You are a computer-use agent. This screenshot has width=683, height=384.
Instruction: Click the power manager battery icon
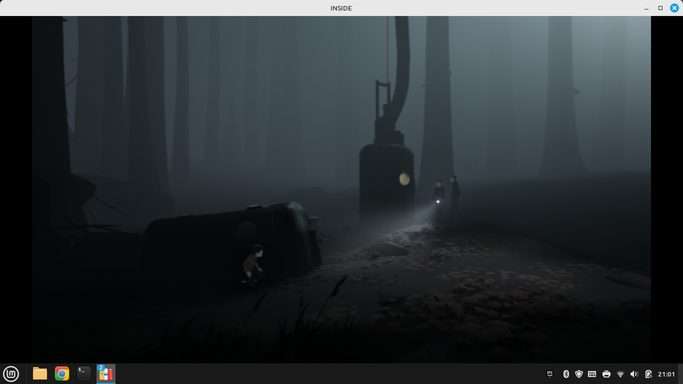tap(648, 374)
